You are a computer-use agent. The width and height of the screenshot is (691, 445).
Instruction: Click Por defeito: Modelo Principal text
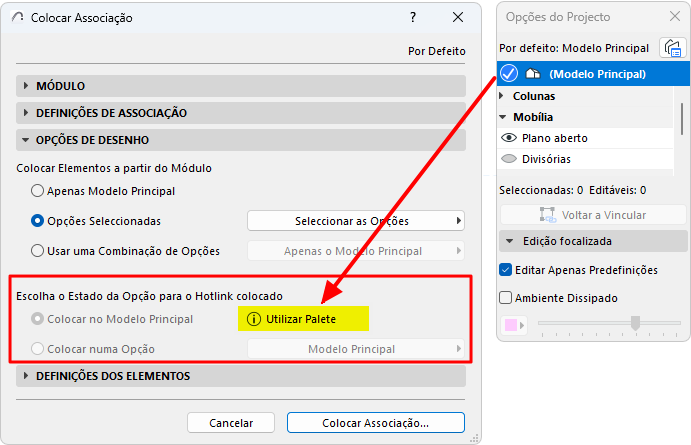click(x=574, y=48)
